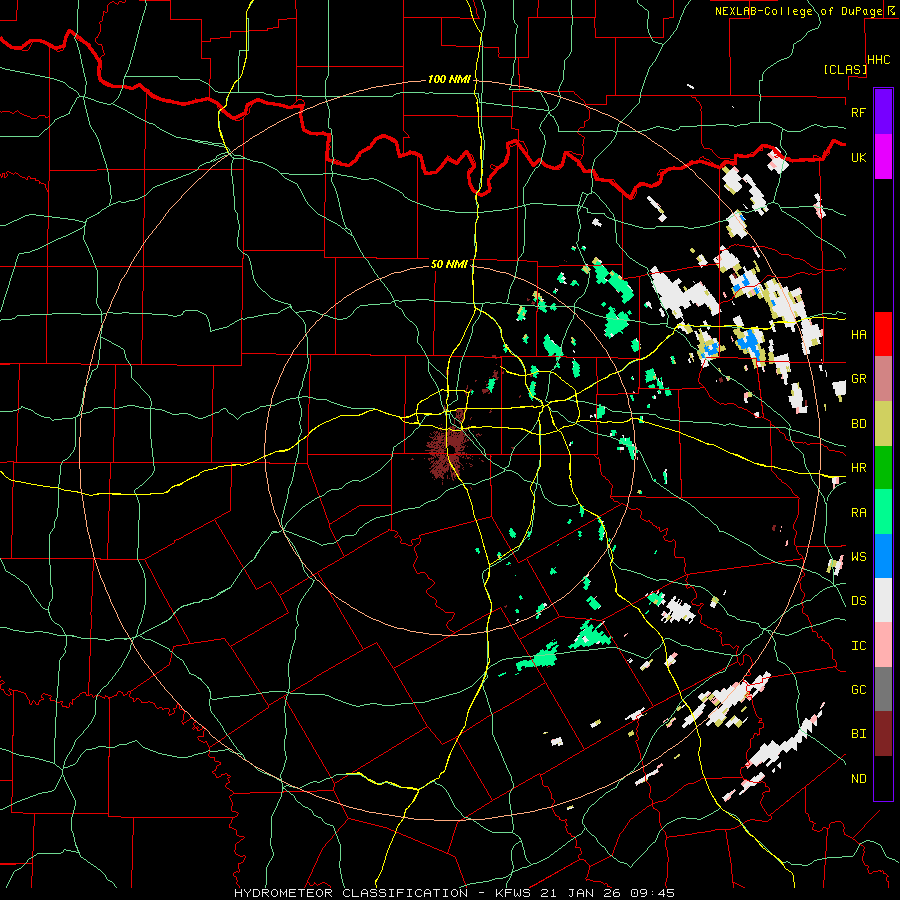
Task: Click the red HA hail legend swatch
Action: [x=883, y=334]
